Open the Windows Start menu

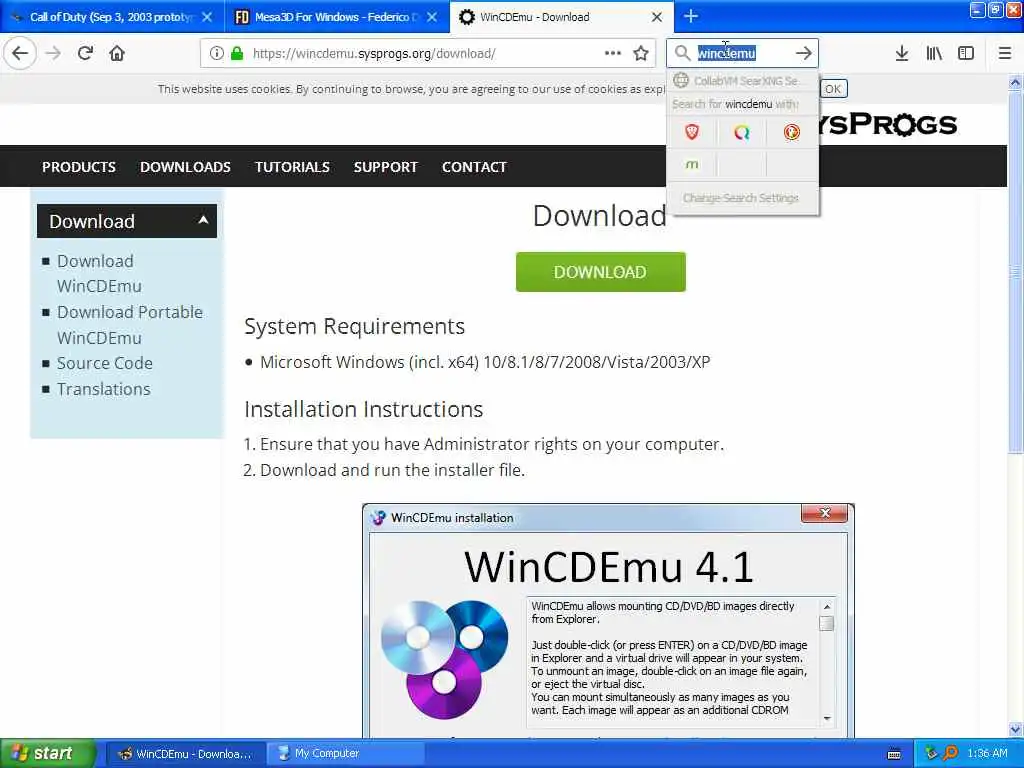48,753
